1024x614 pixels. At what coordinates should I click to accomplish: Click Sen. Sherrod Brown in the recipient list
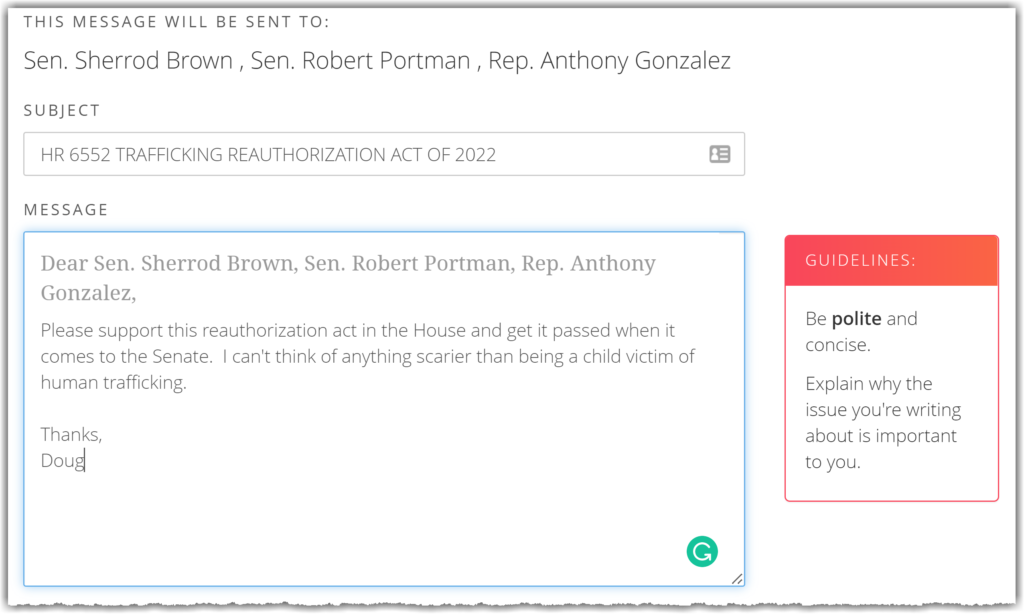(x=128, y=61)
